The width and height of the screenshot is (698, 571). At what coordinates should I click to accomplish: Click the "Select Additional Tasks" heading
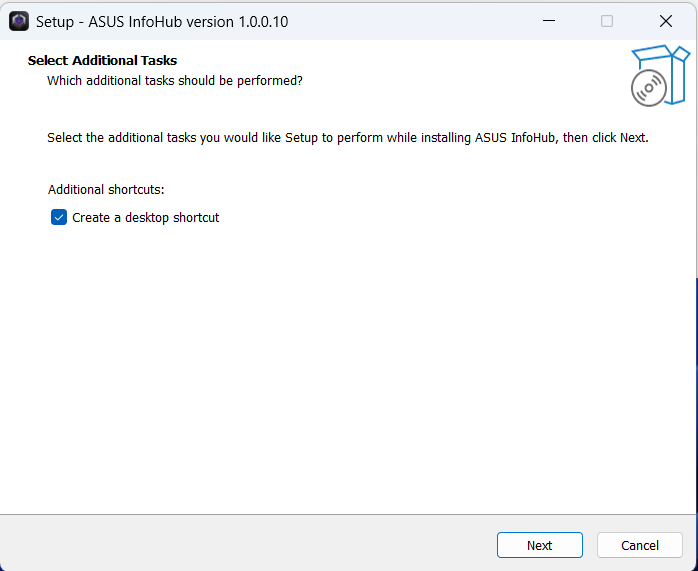pyautogui.click(x=102, y=61)
